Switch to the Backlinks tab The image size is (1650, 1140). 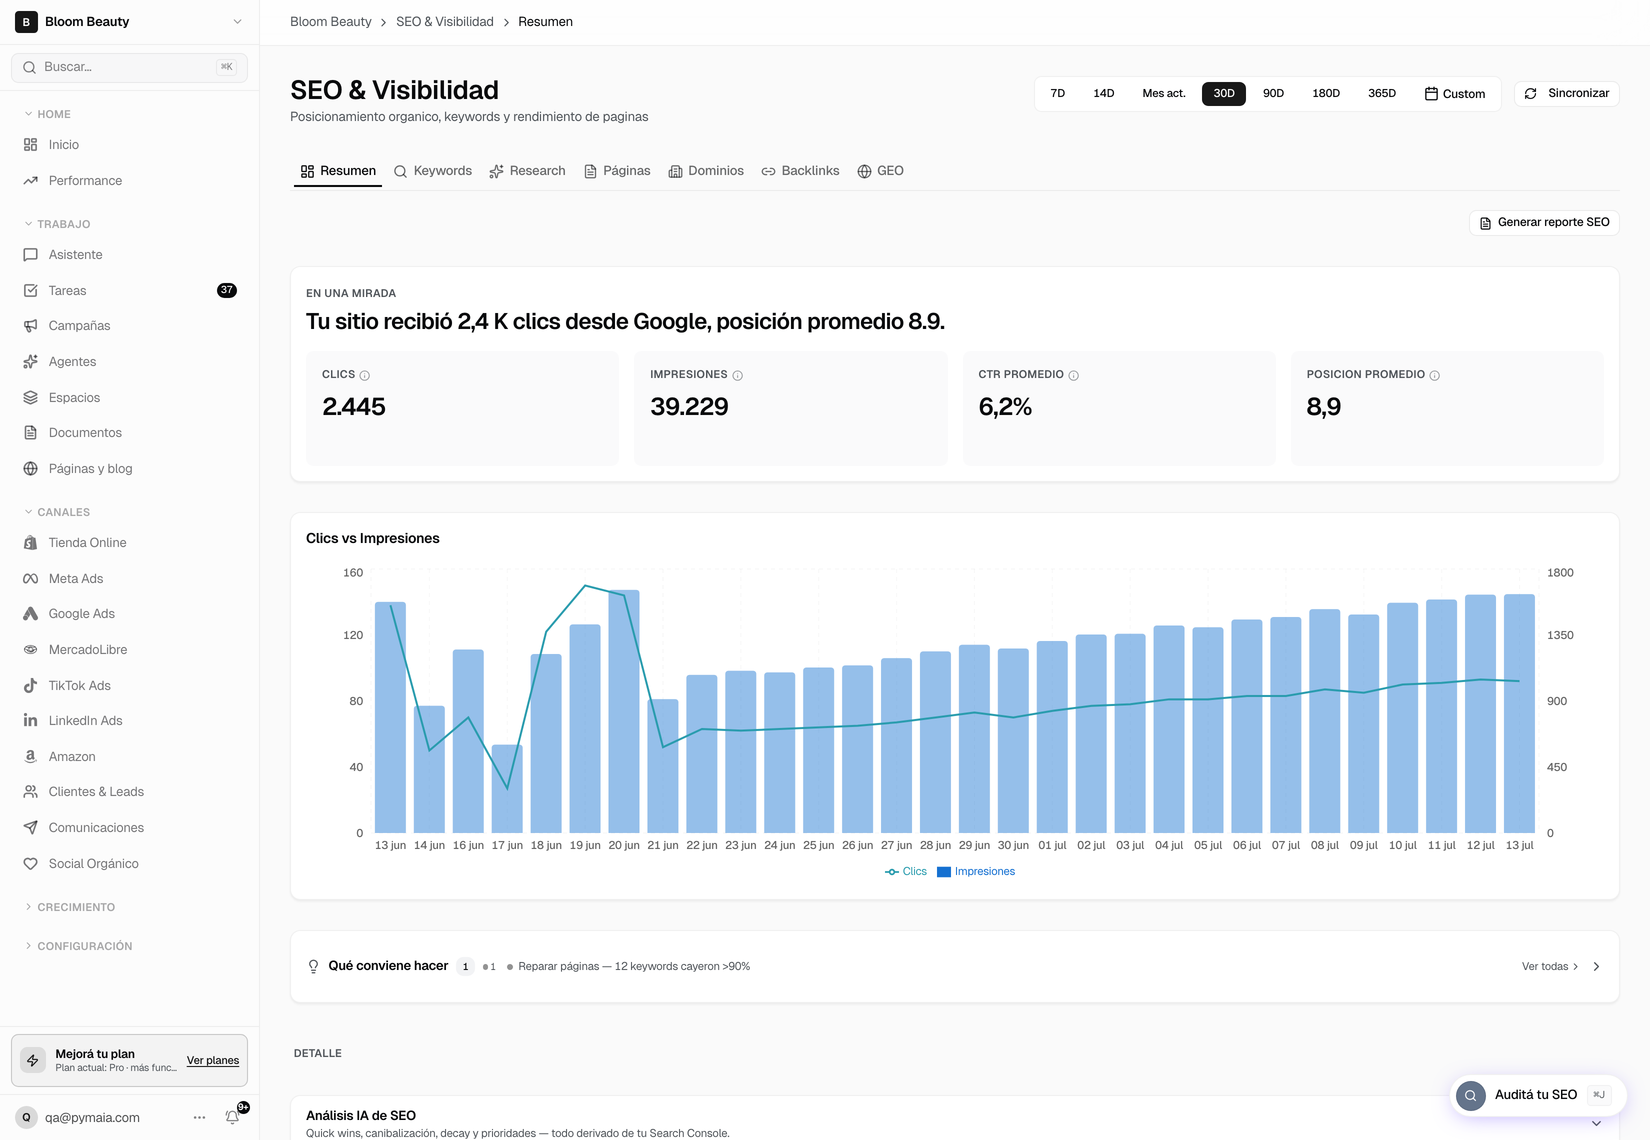point(800,171)
